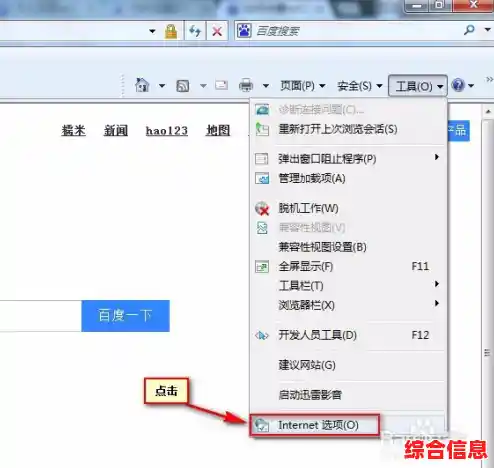Expand the help dropdown arrow
The height and width of the screenshot is (468, 494).
471,86
